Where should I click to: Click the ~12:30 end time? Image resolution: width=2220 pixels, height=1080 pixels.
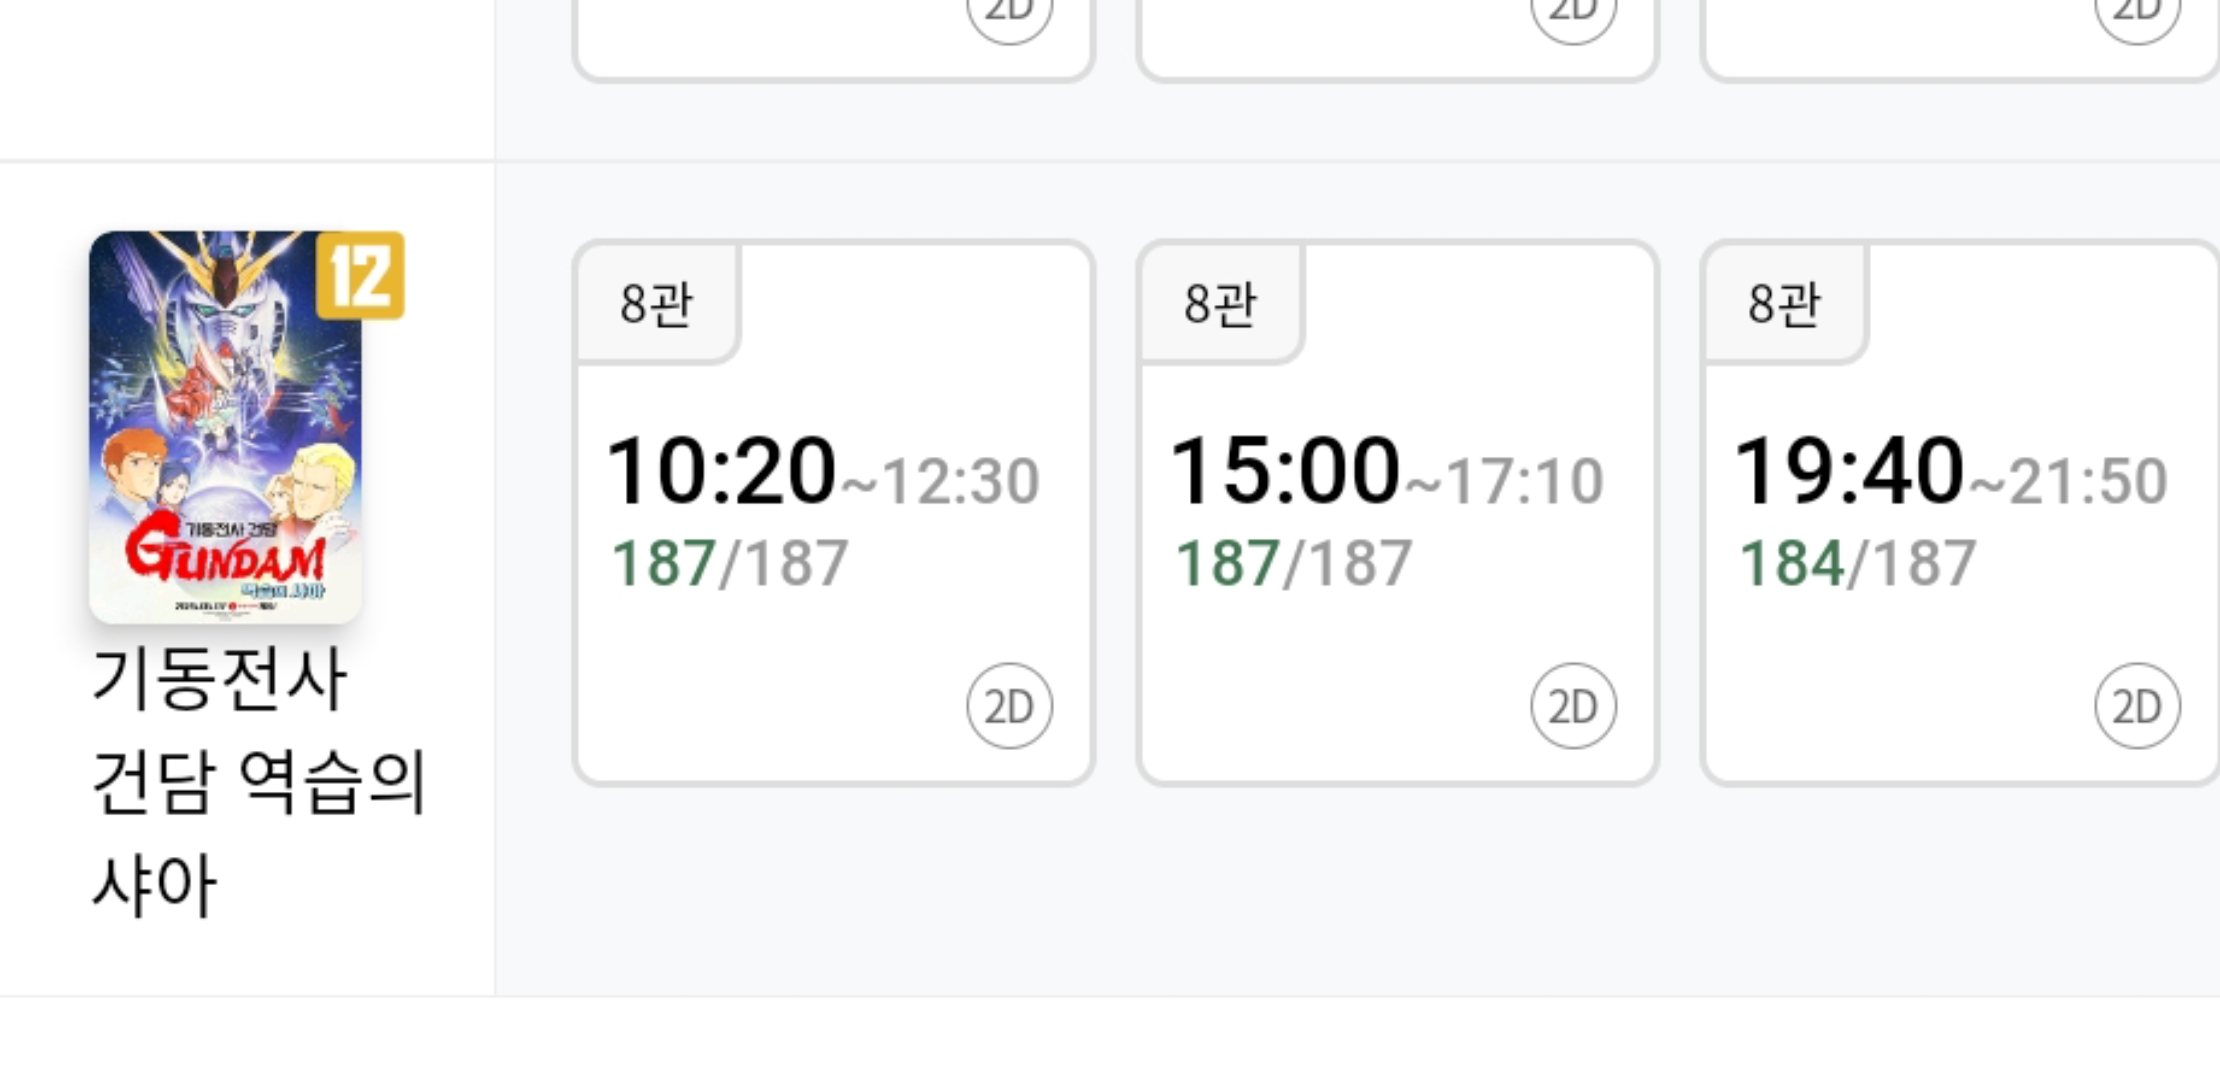(x=942, y=482)
